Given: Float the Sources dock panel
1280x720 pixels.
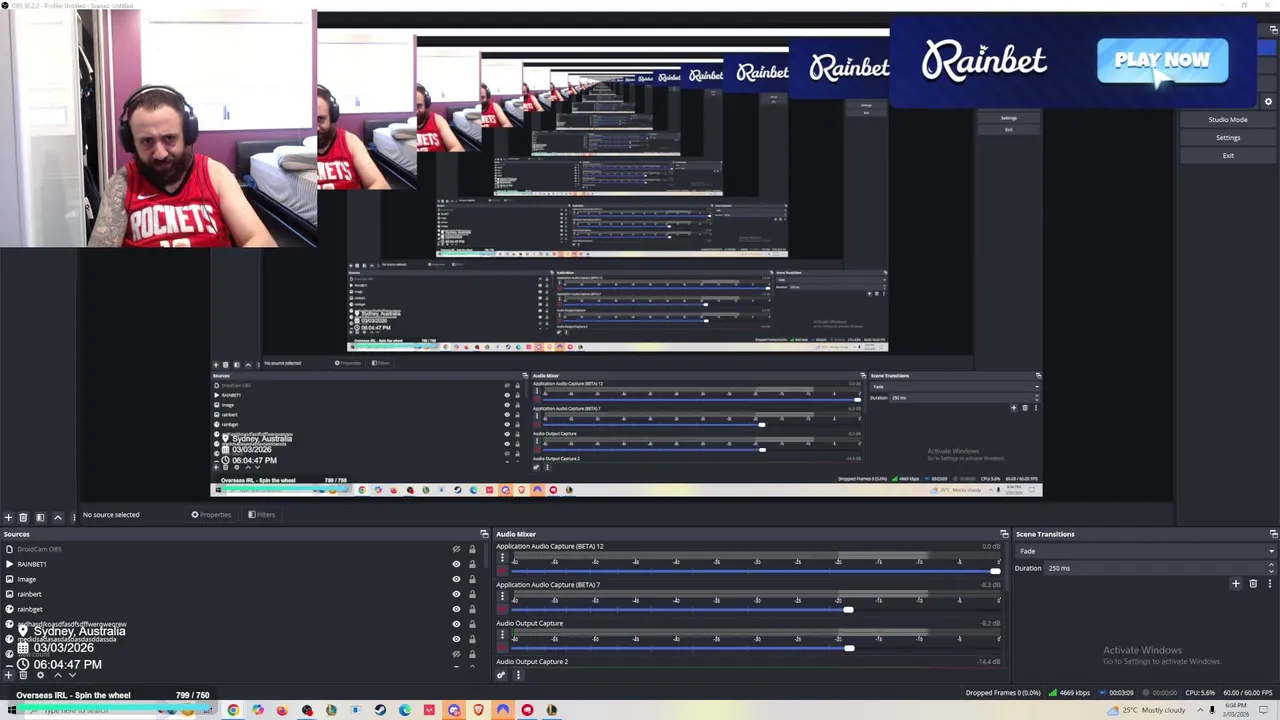Looking at the screenshot, I should tap(484, 534).
